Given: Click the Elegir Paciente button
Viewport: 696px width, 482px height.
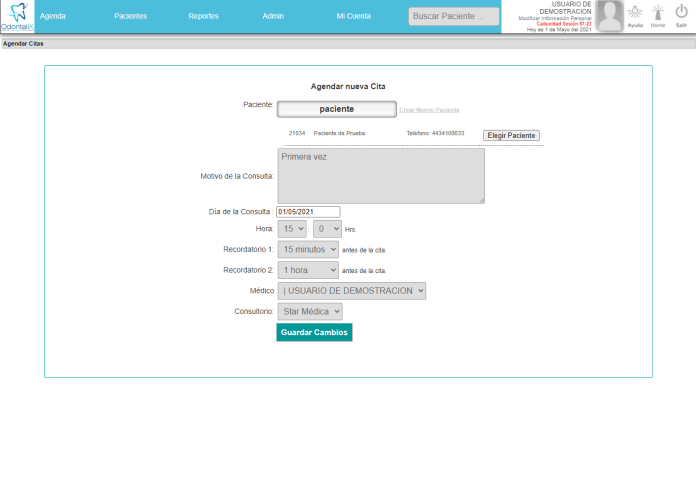Looking at the screenshot, I should tap(512, 135).
